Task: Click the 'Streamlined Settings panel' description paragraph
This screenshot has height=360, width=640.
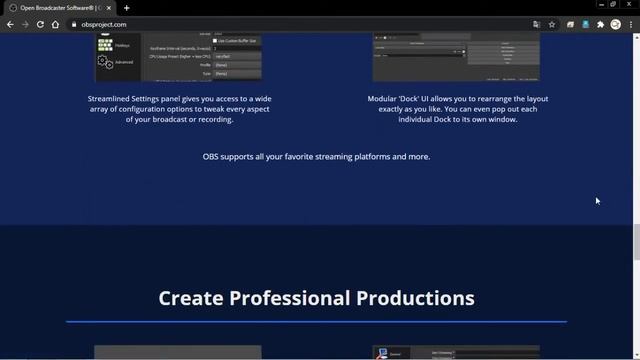Action: tap(179, 109)
